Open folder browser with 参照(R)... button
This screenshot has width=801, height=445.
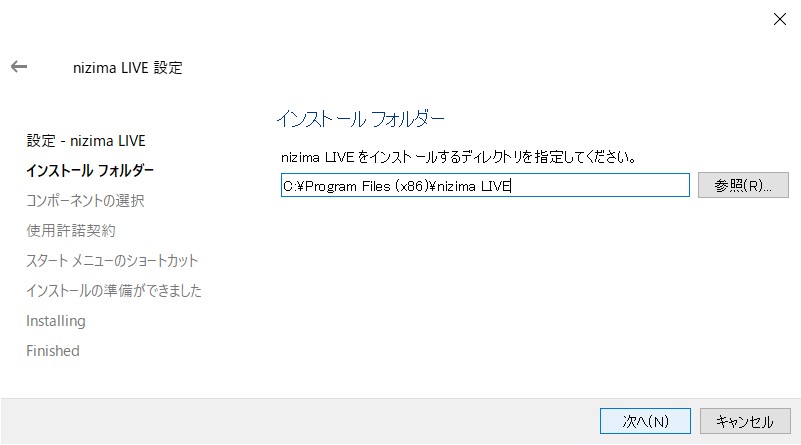click(x=743, y=186)
